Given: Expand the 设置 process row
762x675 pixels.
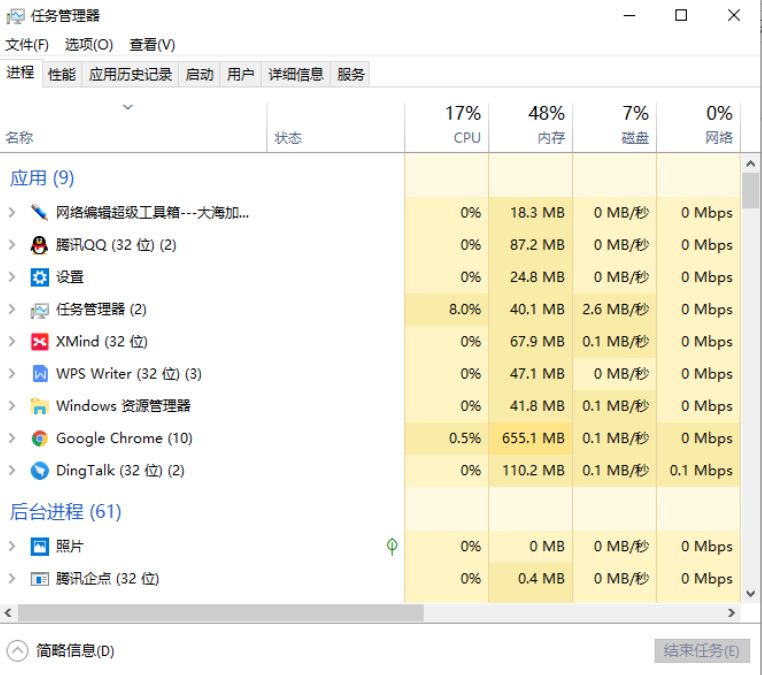Looking at the screenshot, I should (12, 277).
